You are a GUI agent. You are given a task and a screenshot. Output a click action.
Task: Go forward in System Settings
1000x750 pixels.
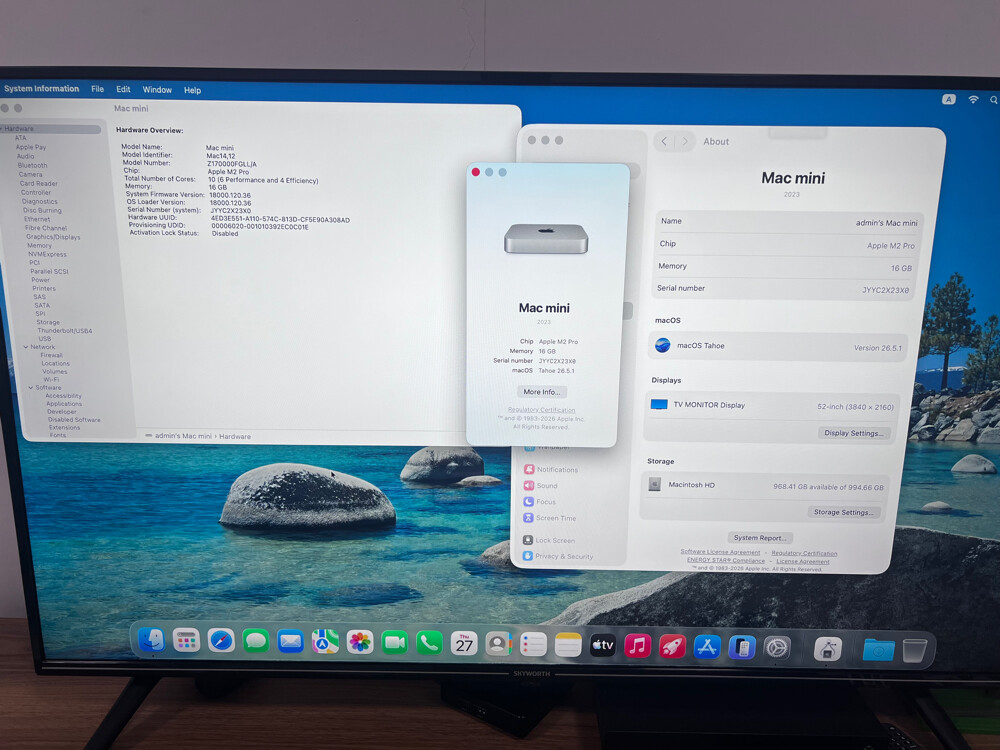pyautogui.click(x=685, y=141)
